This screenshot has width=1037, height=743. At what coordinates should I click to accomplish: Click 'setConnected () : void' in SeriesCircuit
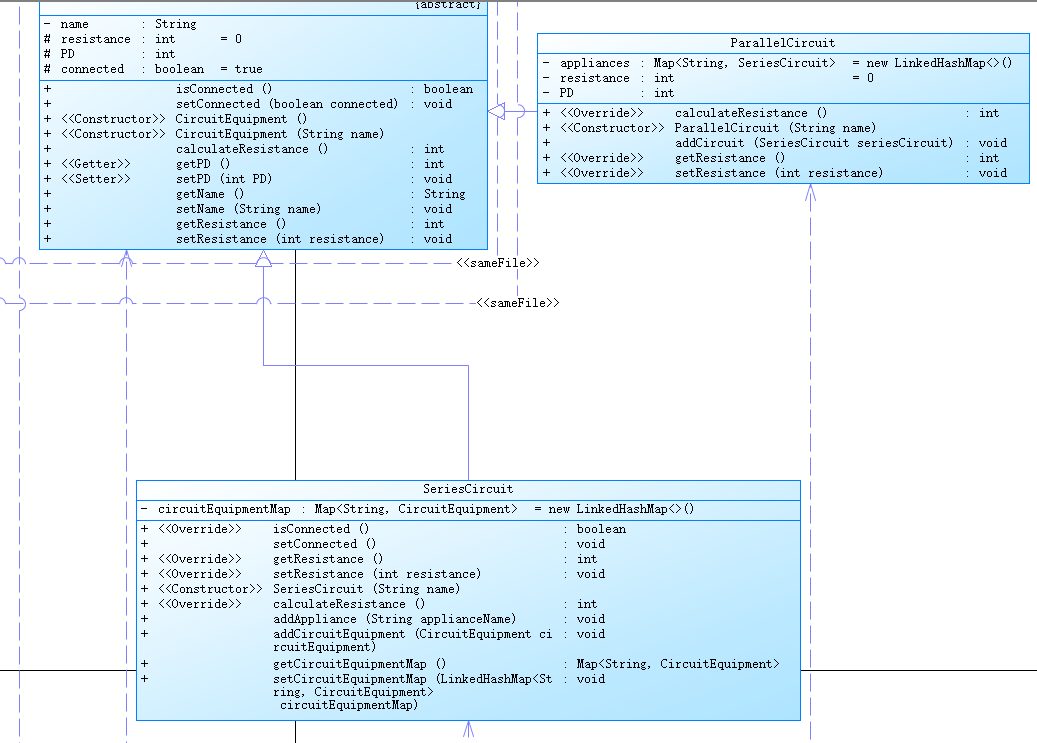point(372,544)
